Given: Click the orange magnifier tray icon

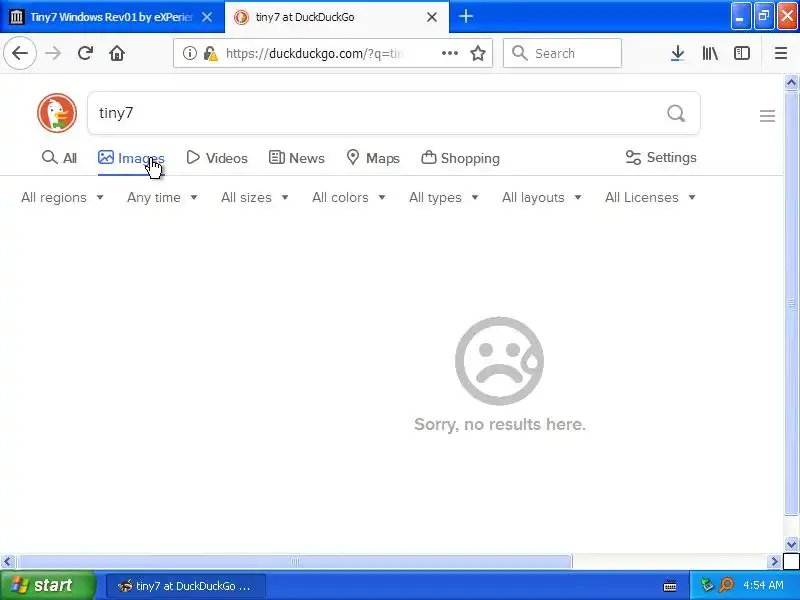Looking at the screenshot, I should click(x=726, y=585).
